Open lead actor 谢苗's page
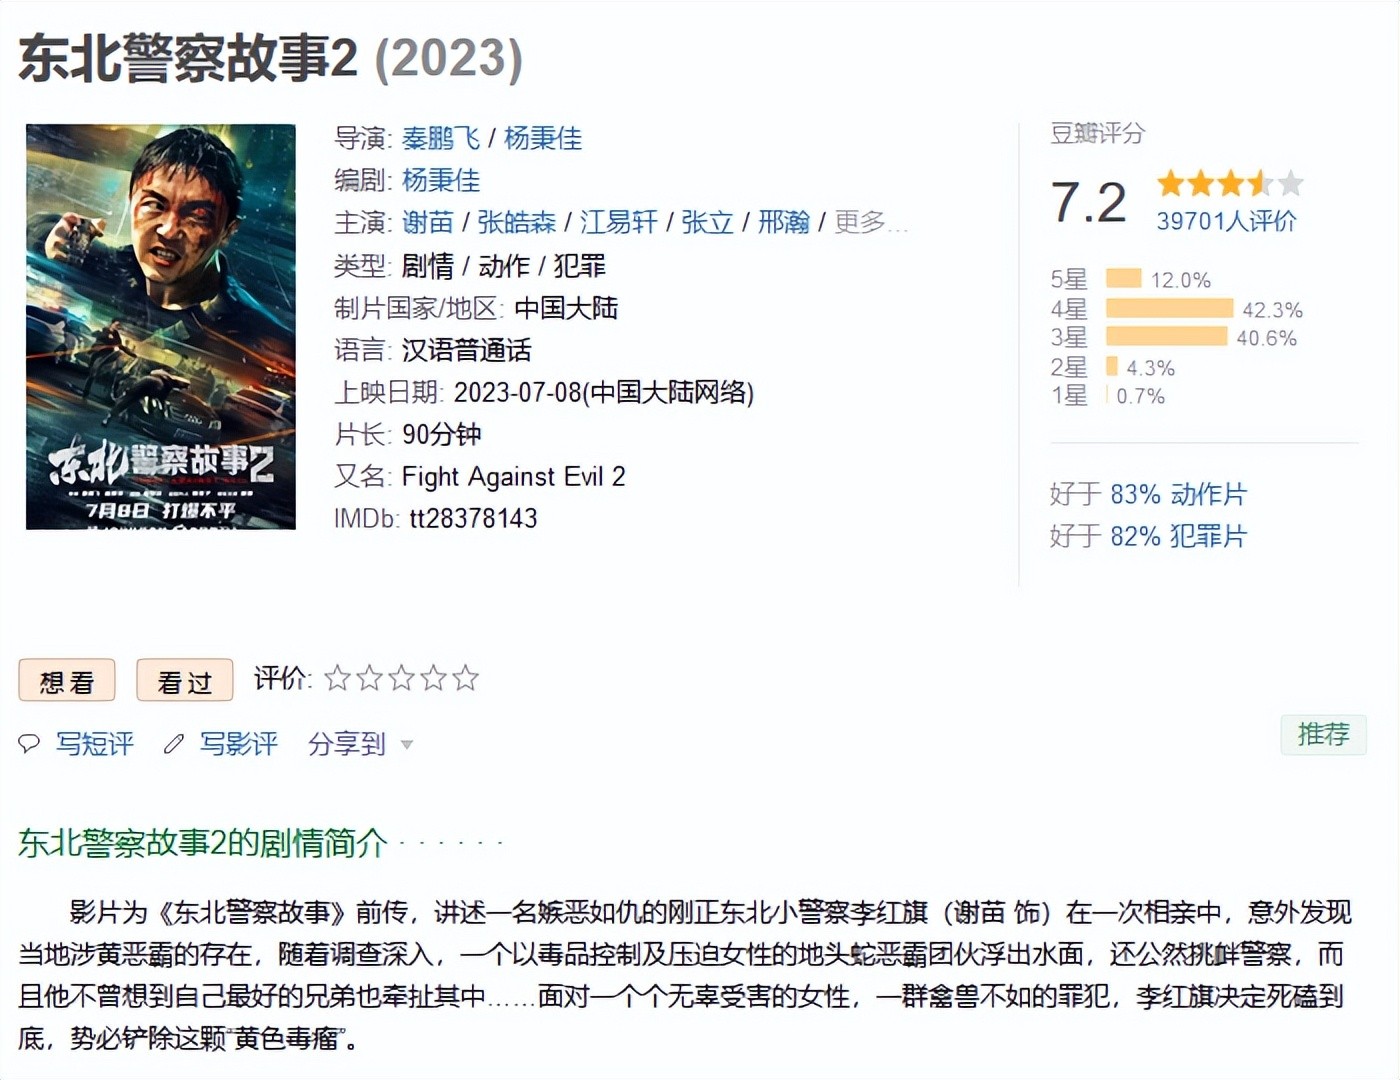Screen dimensions: 1400x1080 [x=427, y=222]
